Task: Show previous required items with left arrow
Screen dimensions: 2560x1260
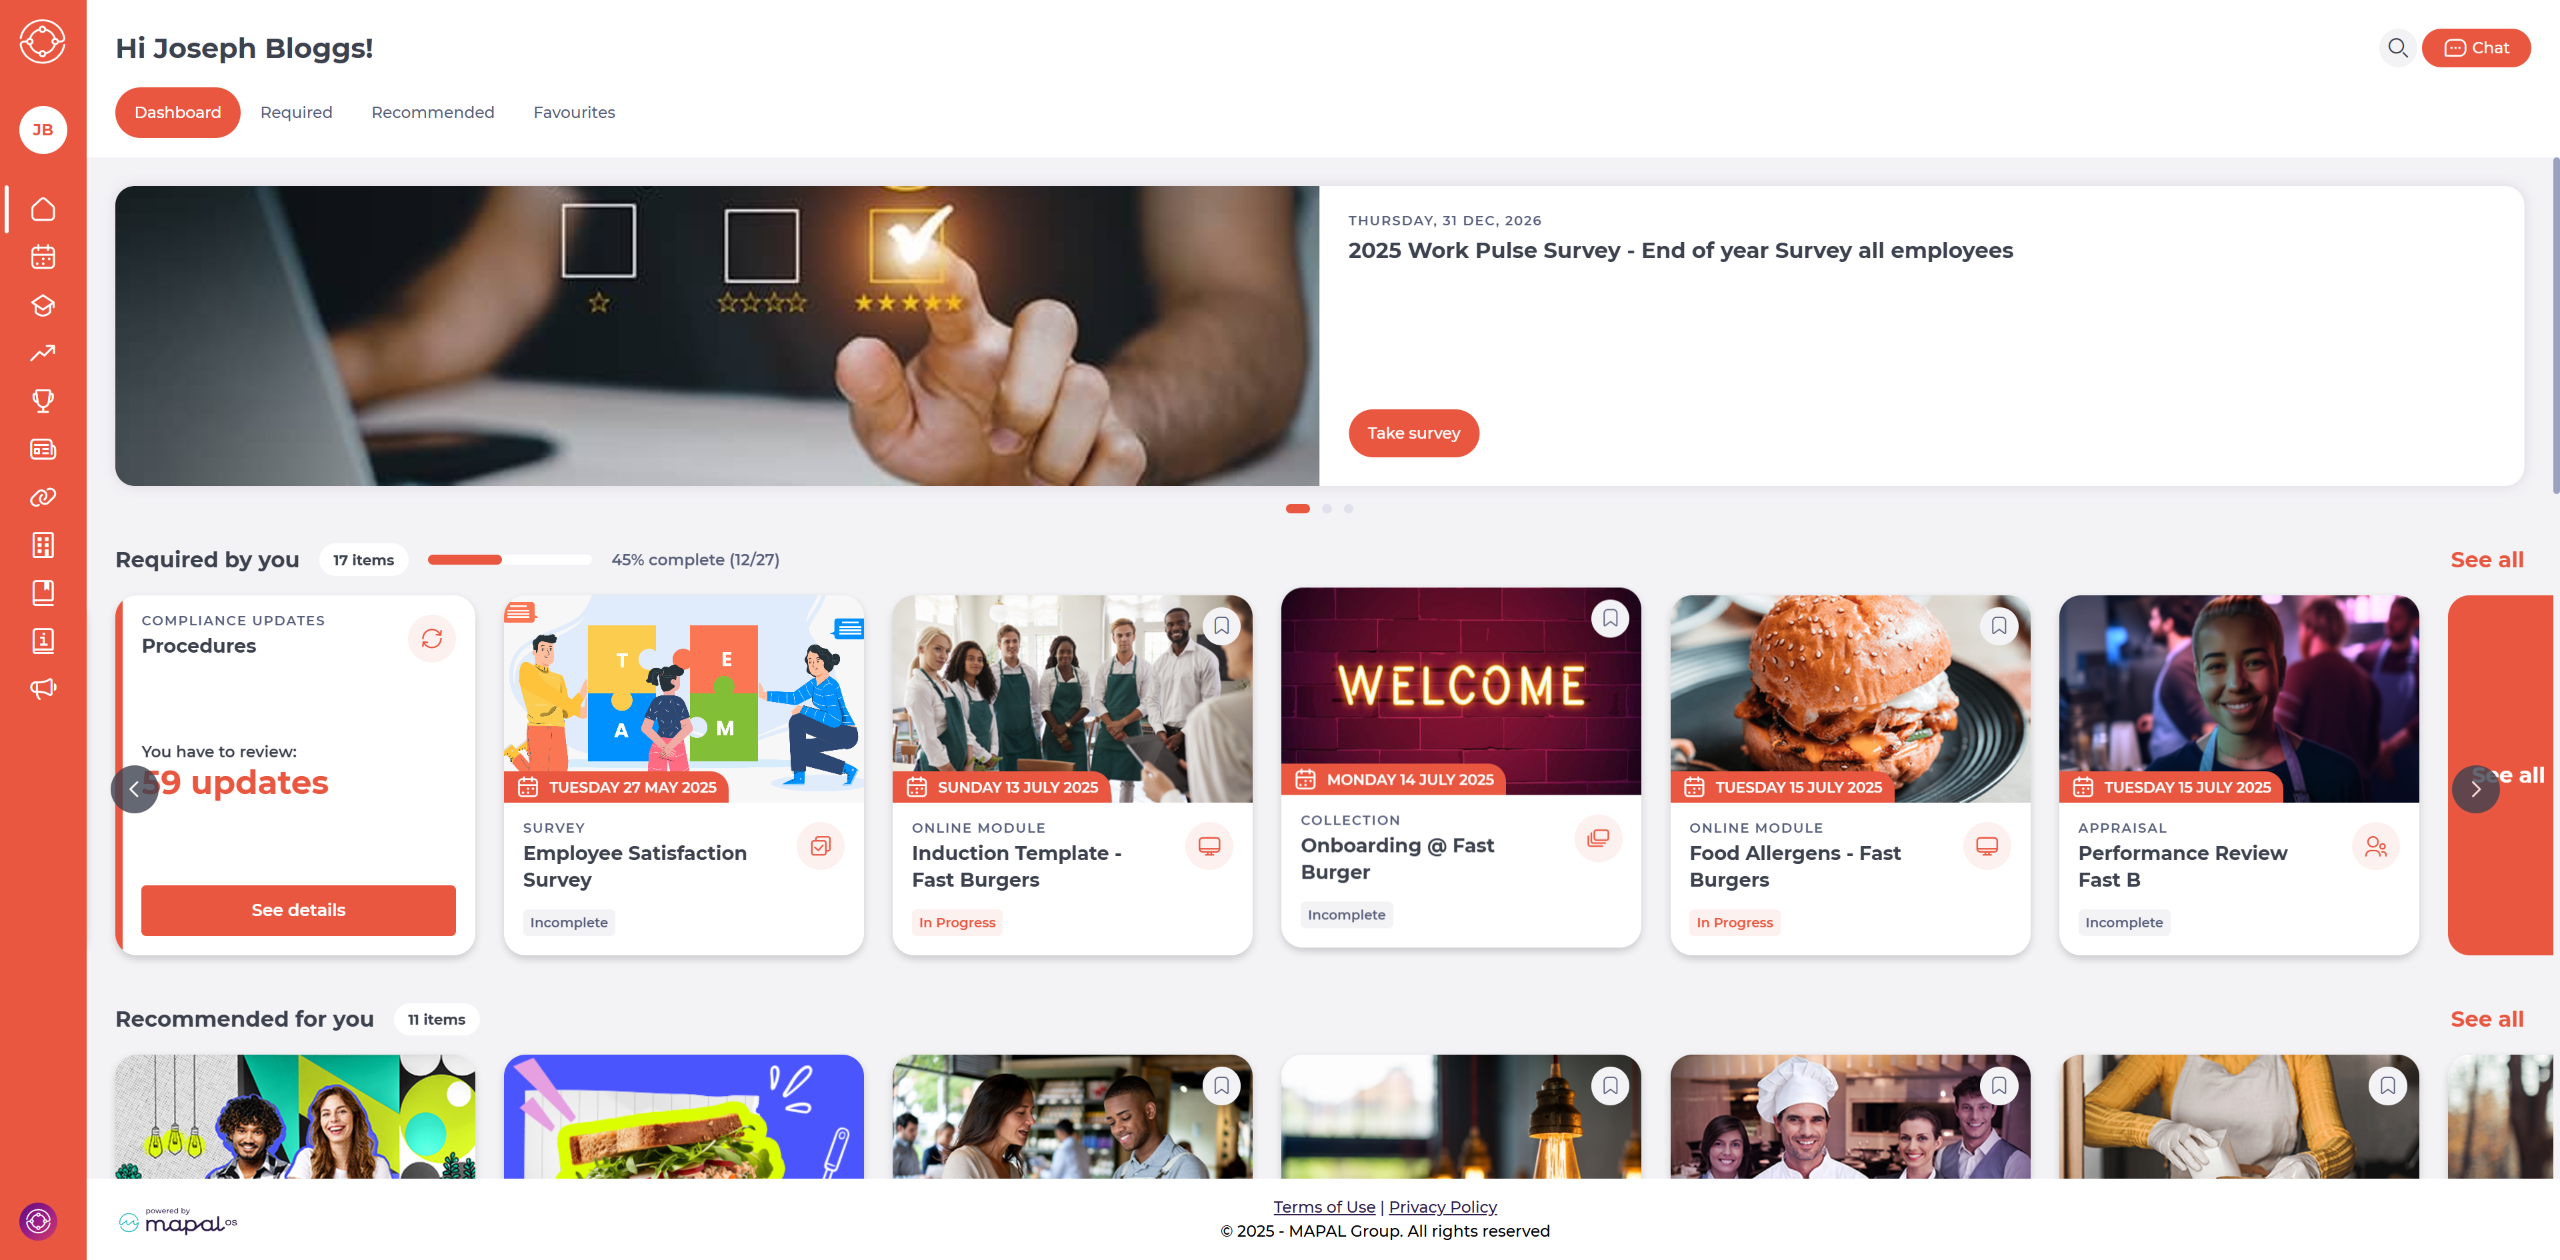Action: pos(134,789)
